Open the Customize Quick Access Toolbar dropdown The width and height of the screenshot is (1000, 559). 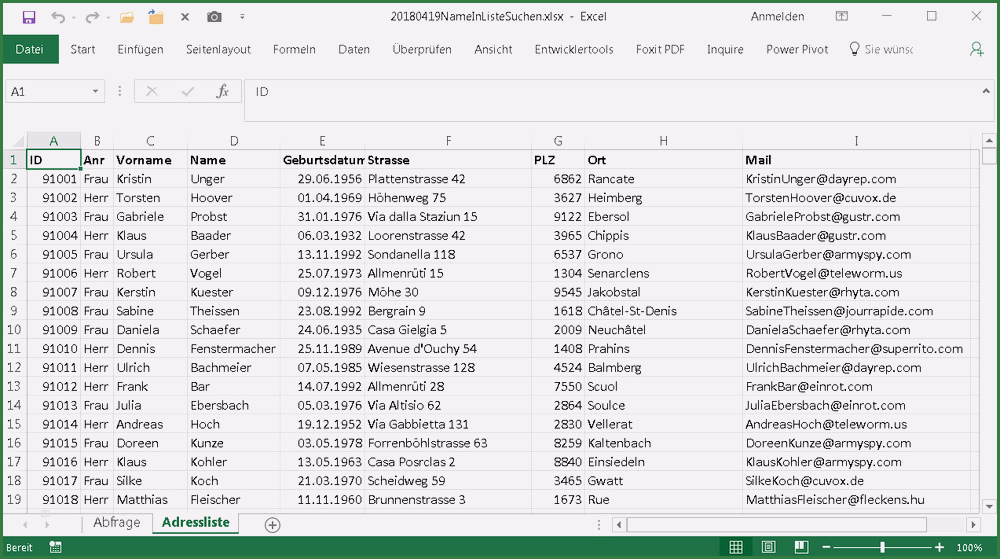(x=242, y=17)
